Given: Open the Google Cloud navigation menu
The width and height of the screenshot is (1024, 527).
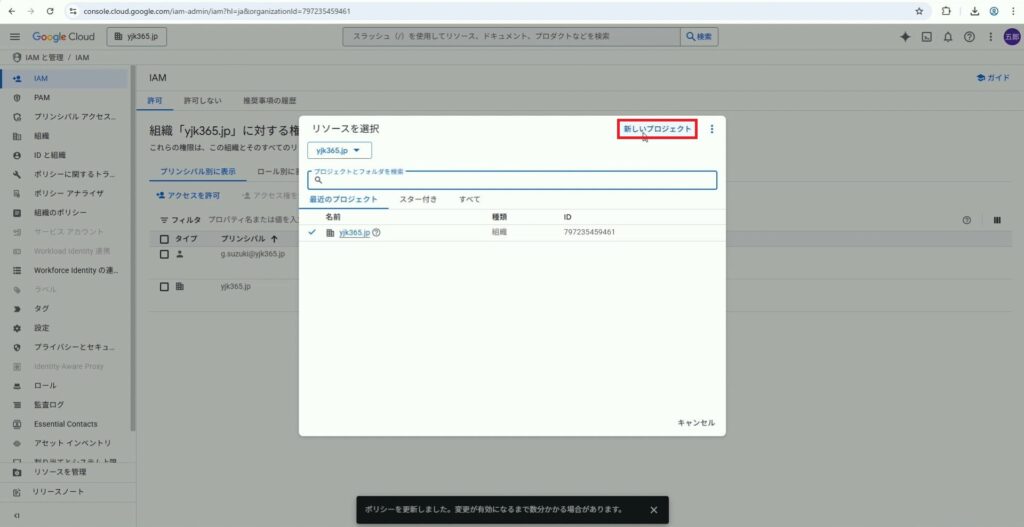Looking at the screenshot, I should [x=15, y=36].
